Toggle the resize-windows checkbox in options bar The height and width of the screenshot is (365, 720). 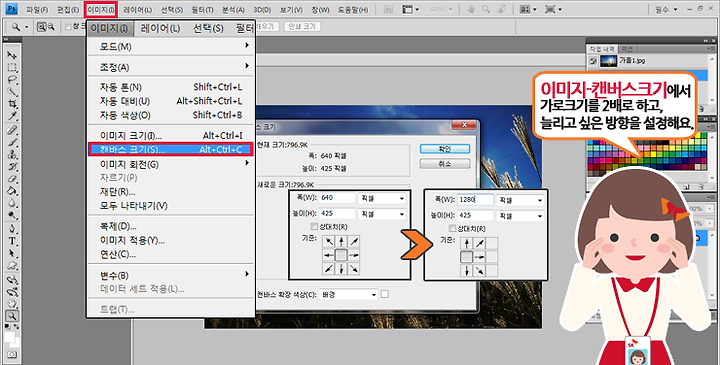(68, 27)
